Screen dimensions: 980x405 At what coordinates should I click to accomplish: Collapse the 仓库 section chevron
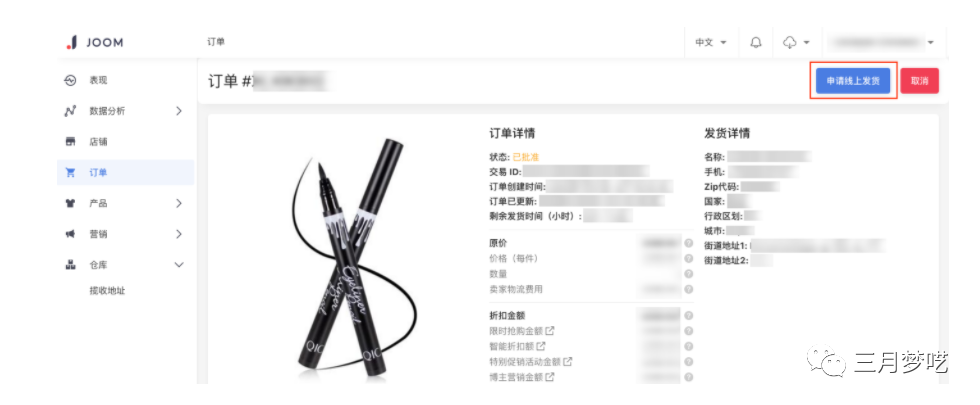tap(179, 264)
